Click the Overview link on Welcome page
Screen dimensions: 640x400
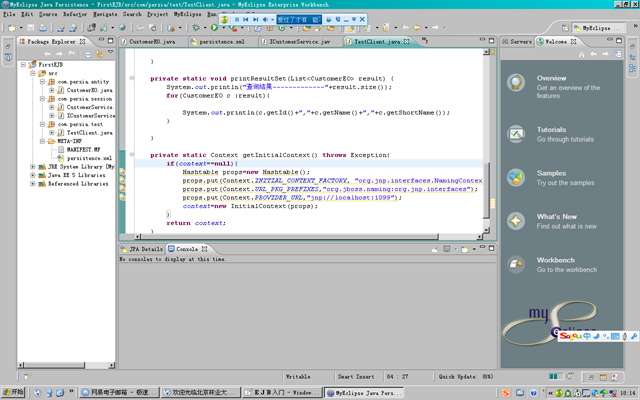click(x=551, y=78)
